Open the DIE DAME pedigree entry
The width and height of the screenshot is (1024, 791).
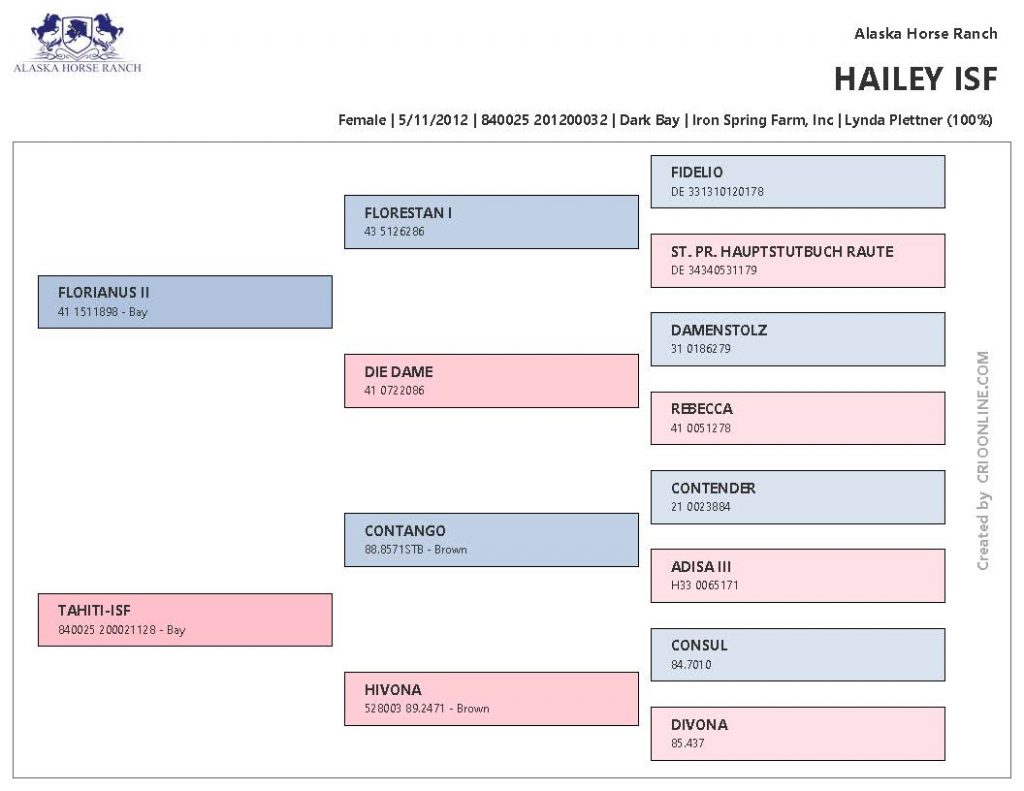pyautogui.click(x=491, y=381)
